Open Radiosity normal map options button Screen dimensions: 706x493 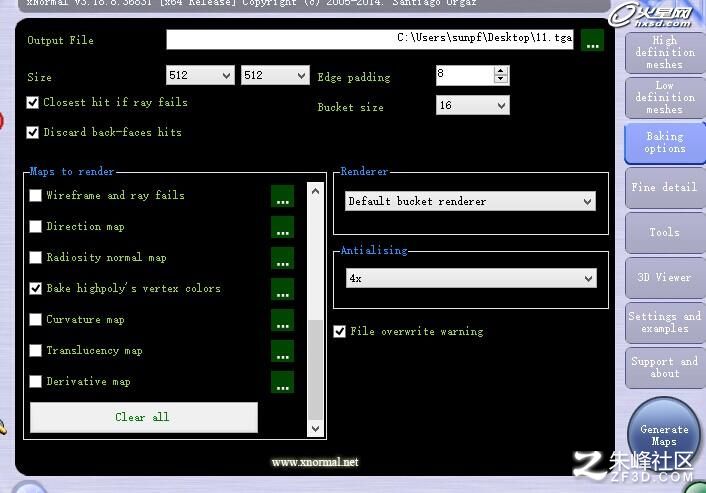(x=282, y=258)
